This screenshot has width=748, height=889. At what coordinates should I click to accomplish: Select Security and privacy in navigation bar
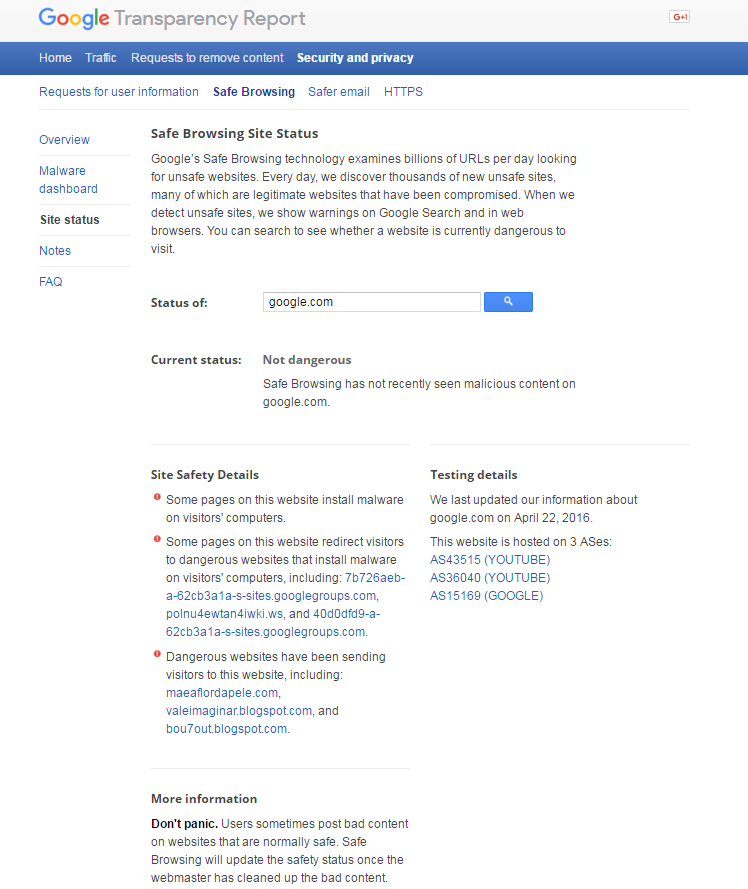pos(355,58)
